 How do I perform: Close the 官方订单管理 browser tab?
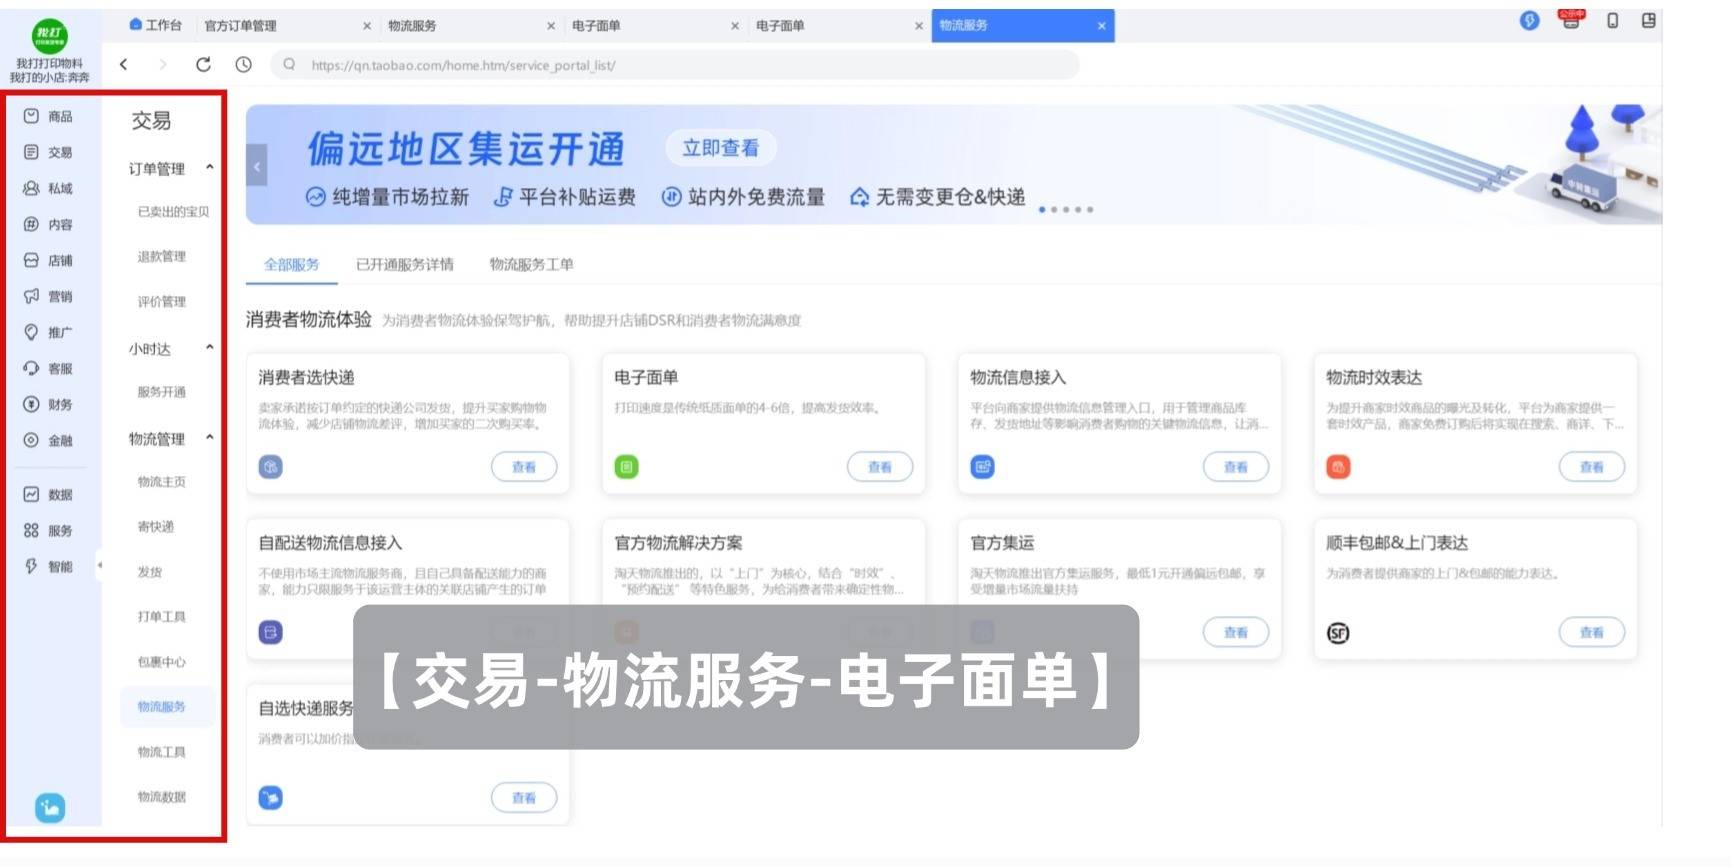pos(367,26)
